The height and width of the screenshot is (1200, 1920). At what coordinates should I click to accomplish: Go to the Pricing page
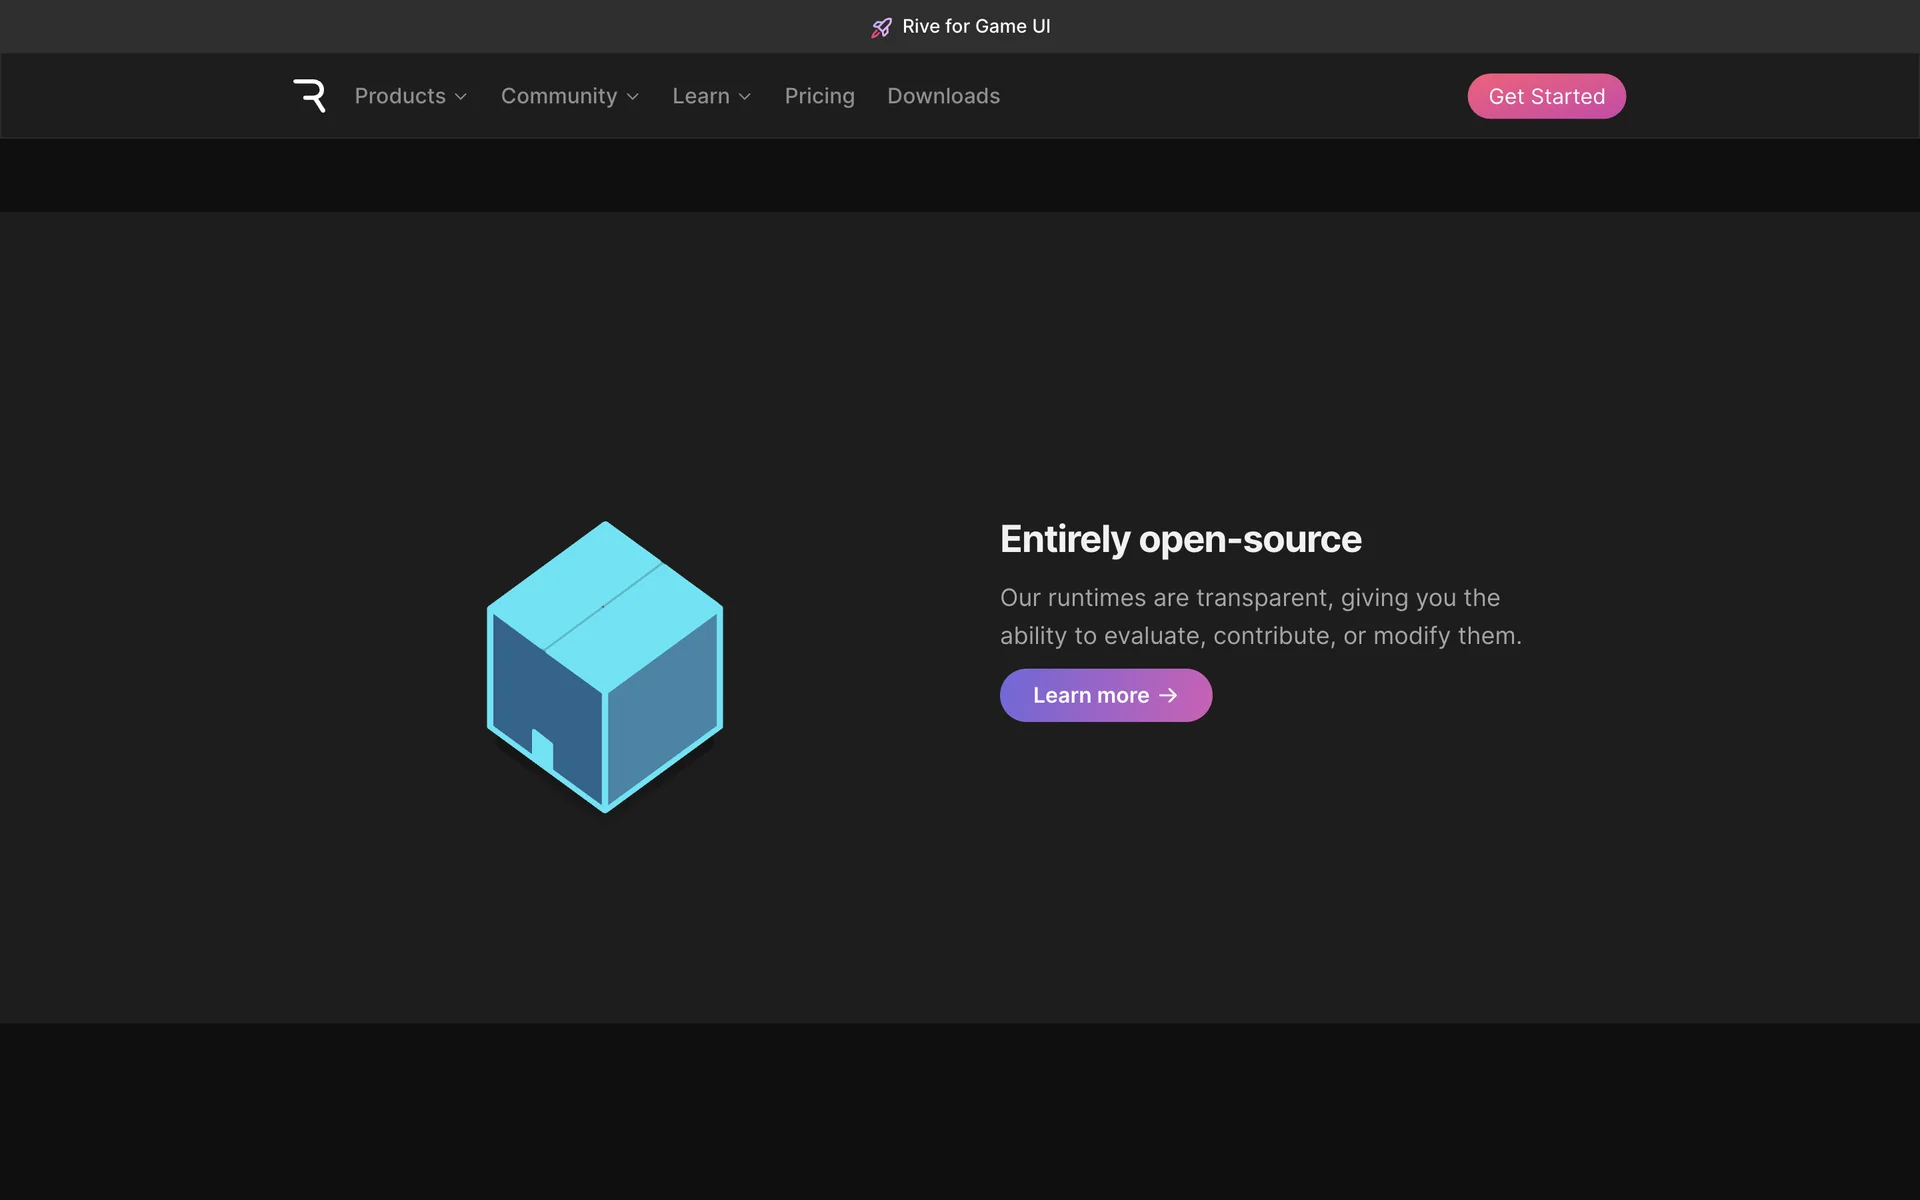819,96
